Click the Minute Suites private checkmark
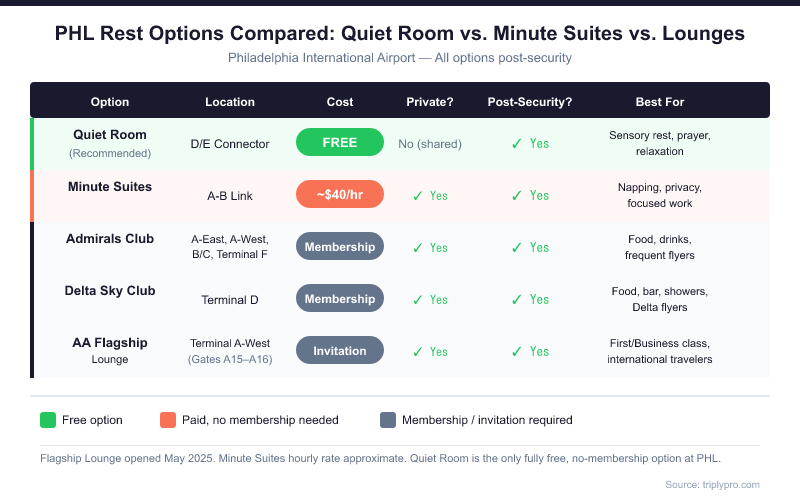 (x=417, y=196)
